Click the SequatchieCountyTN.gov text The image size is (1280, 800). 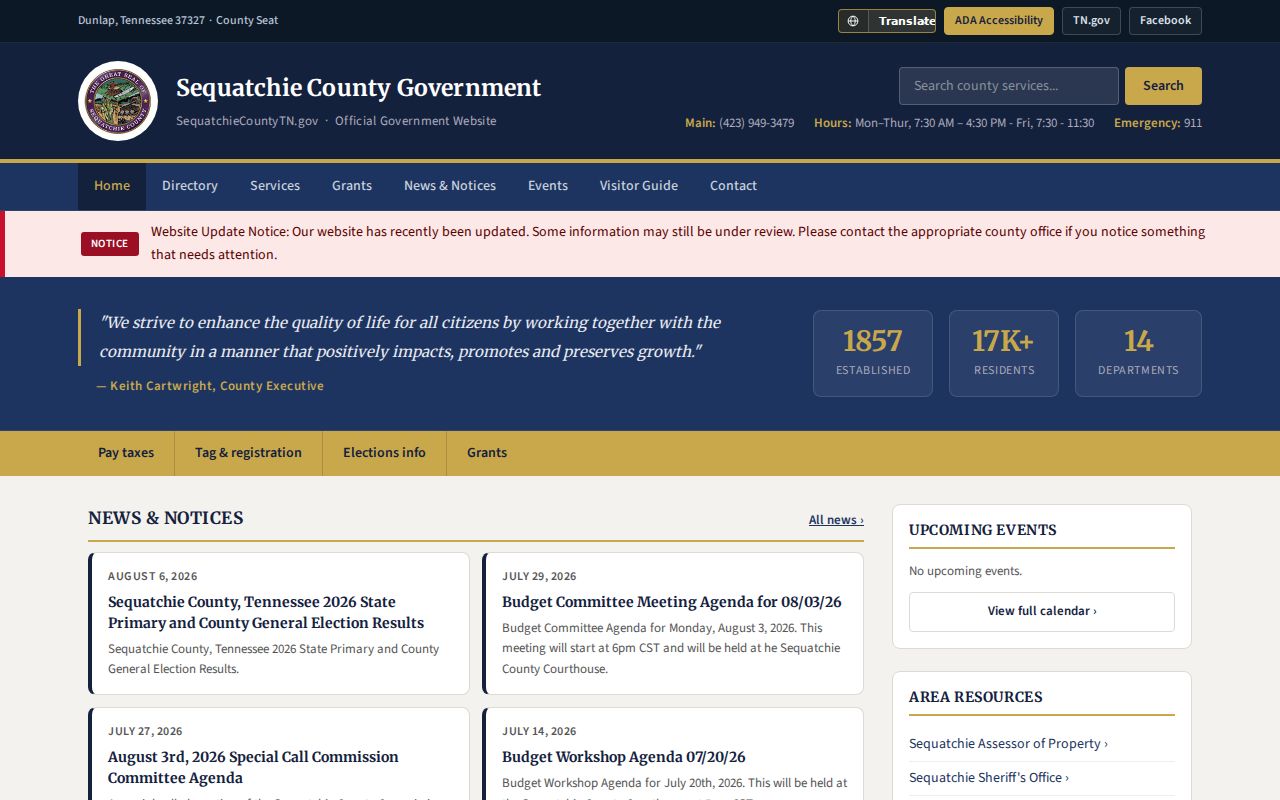coord(247,121)
